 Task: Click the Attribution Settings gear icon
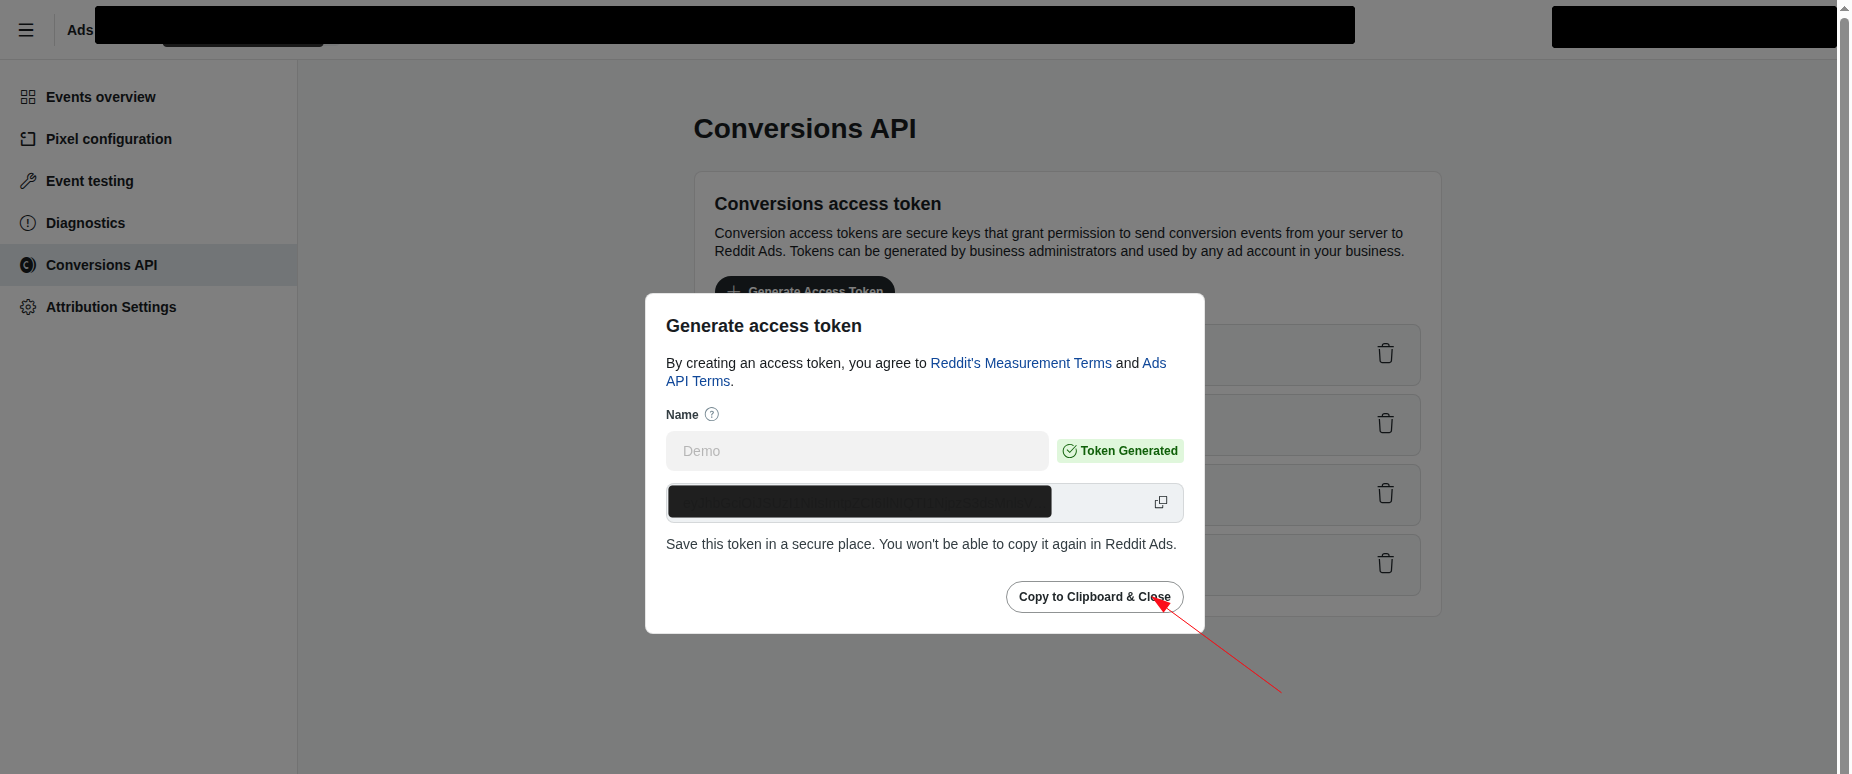point(28,307)
